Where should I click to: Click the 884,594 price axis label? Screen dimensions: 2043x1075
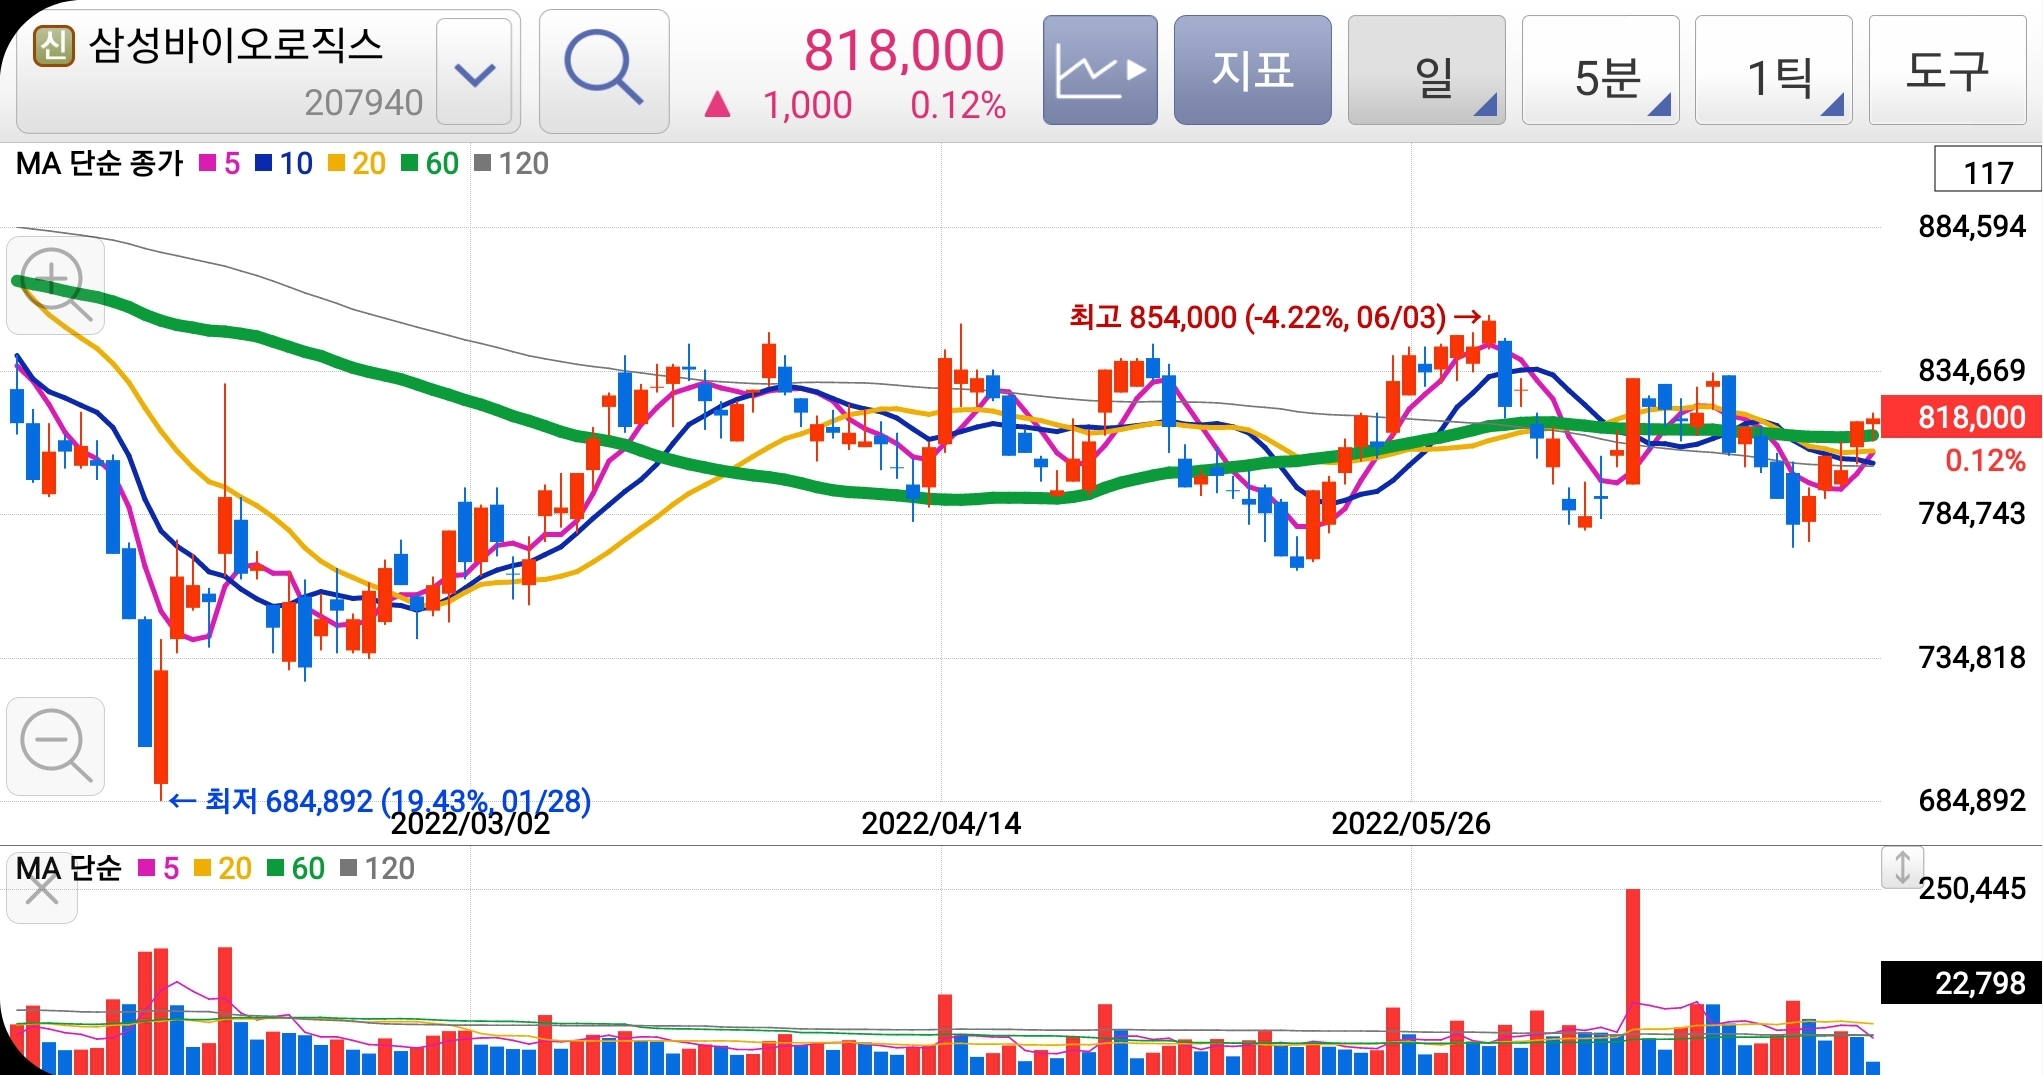tap(1972, 227)
